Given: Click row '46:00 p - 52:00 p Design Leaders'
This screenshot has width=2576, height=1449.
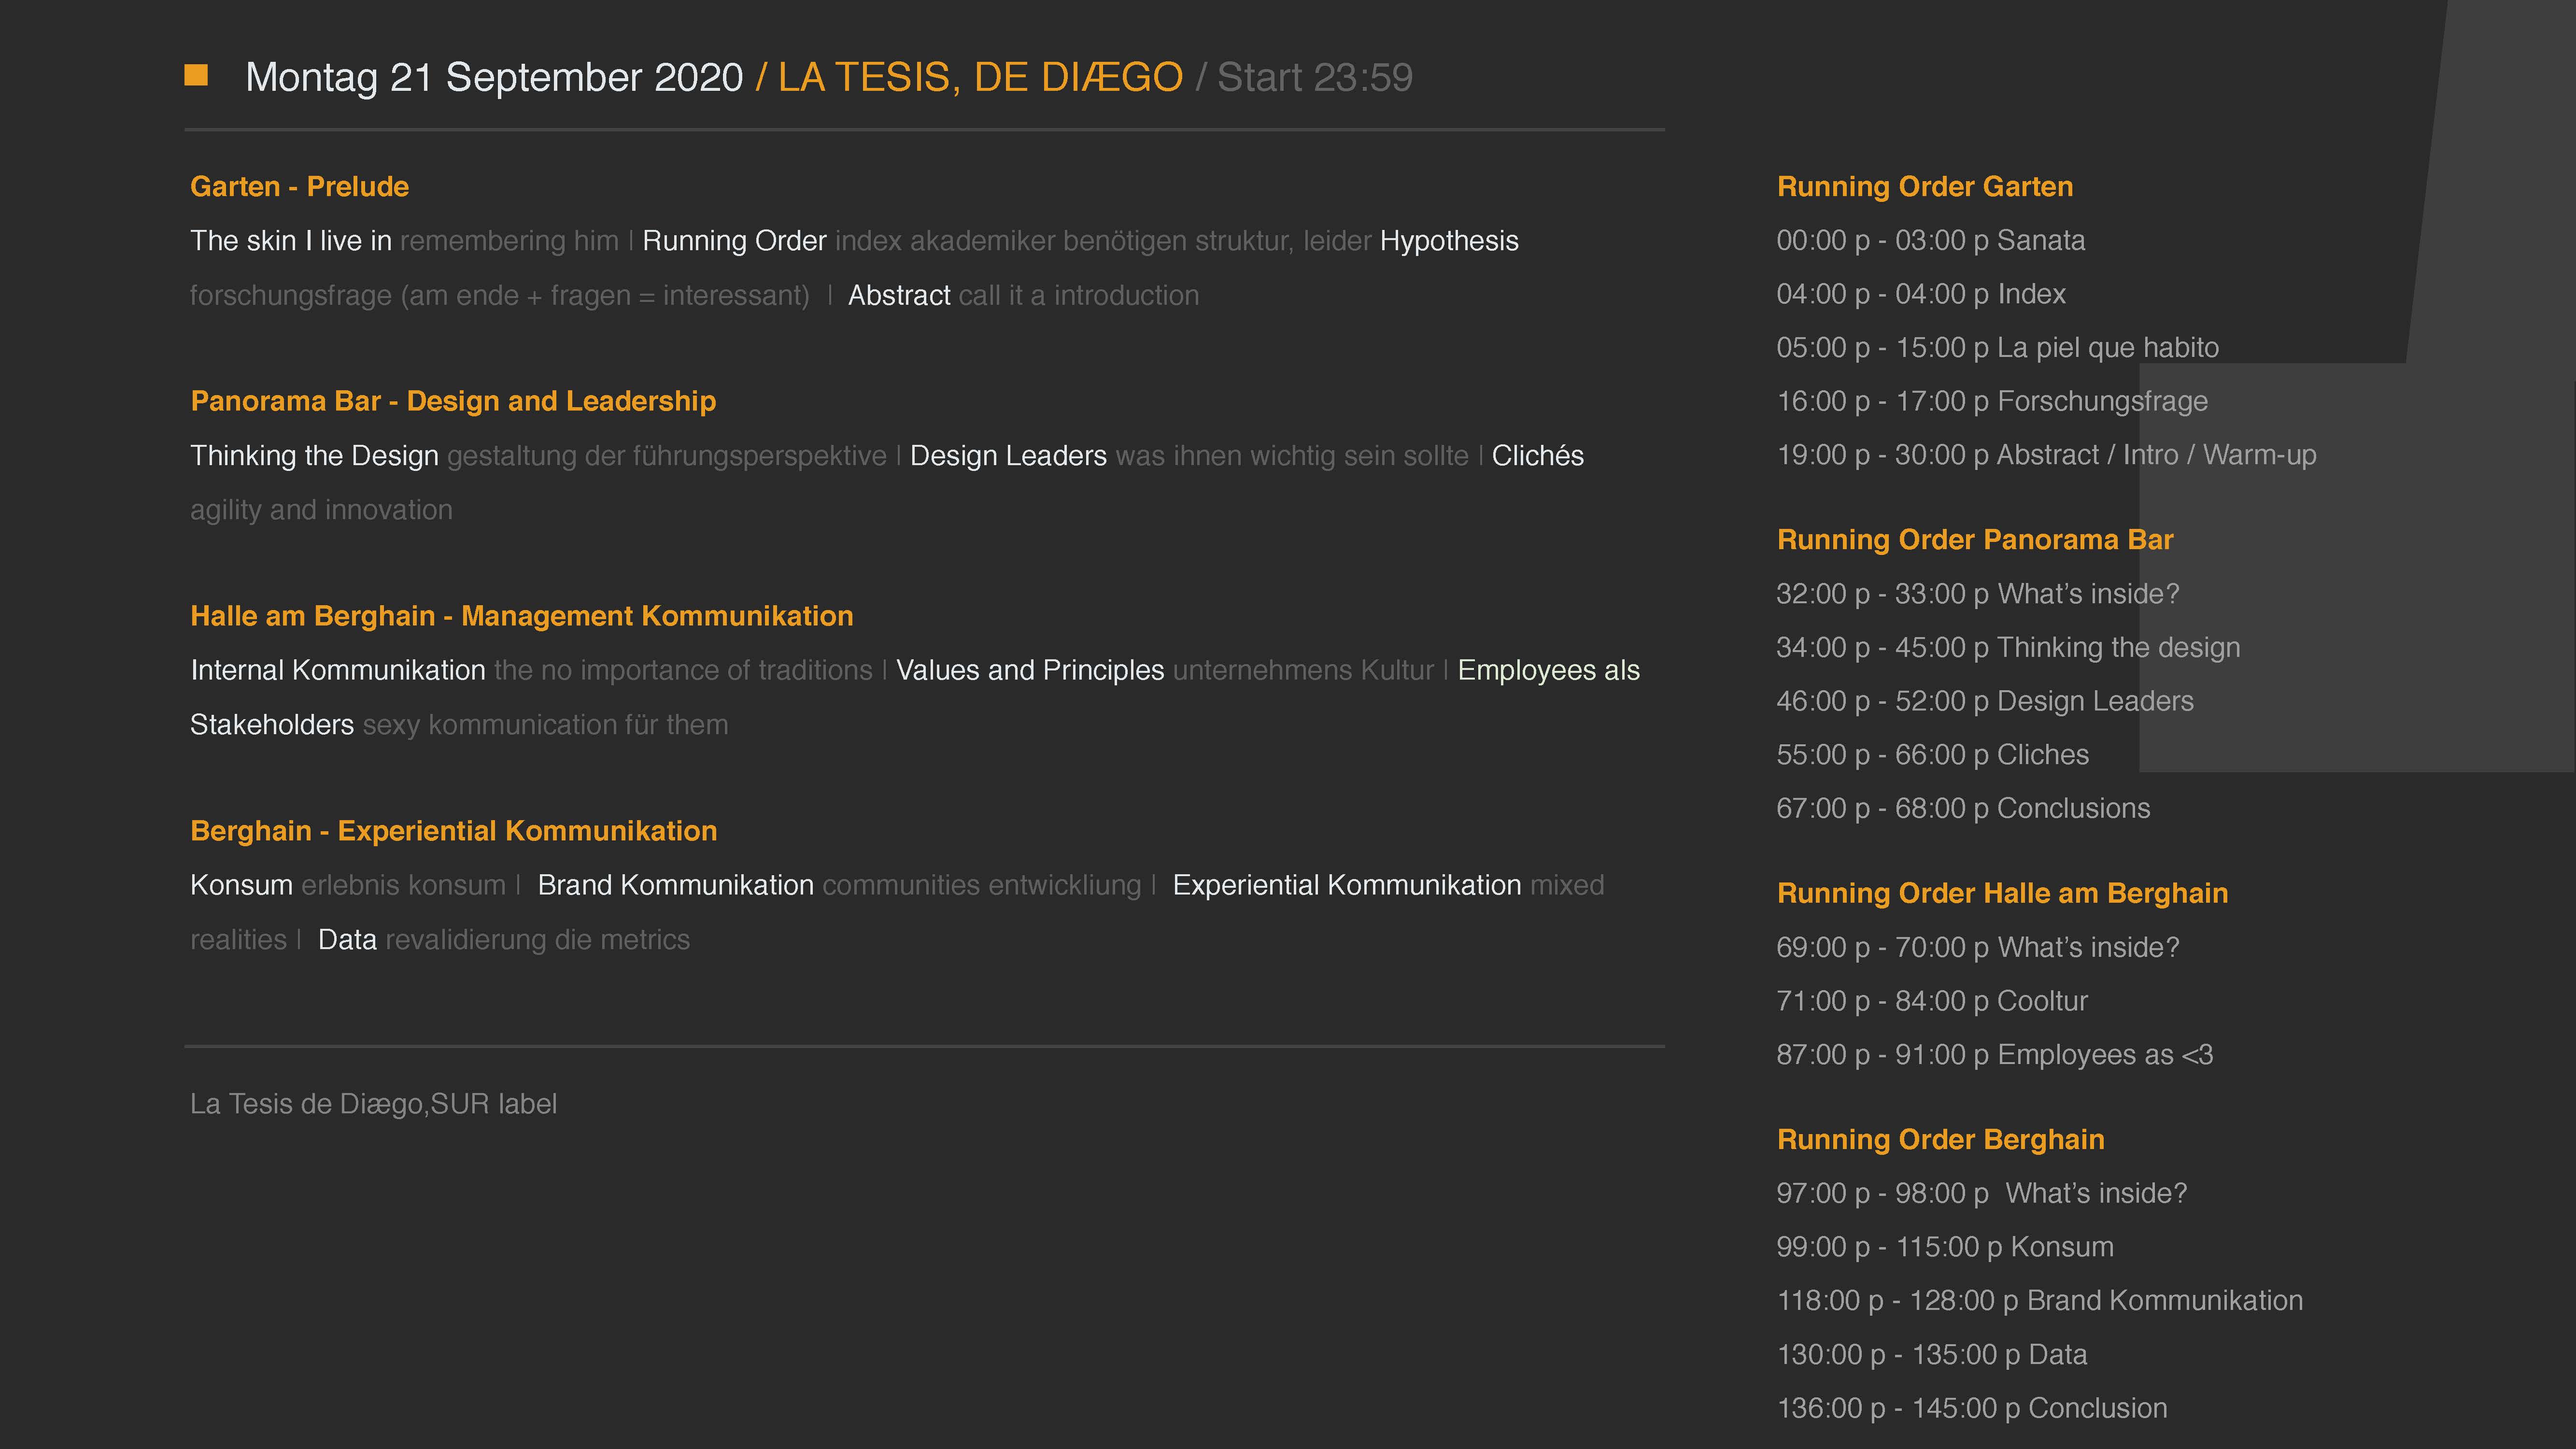Looking at the screenshot, I should pos(1985,702).
